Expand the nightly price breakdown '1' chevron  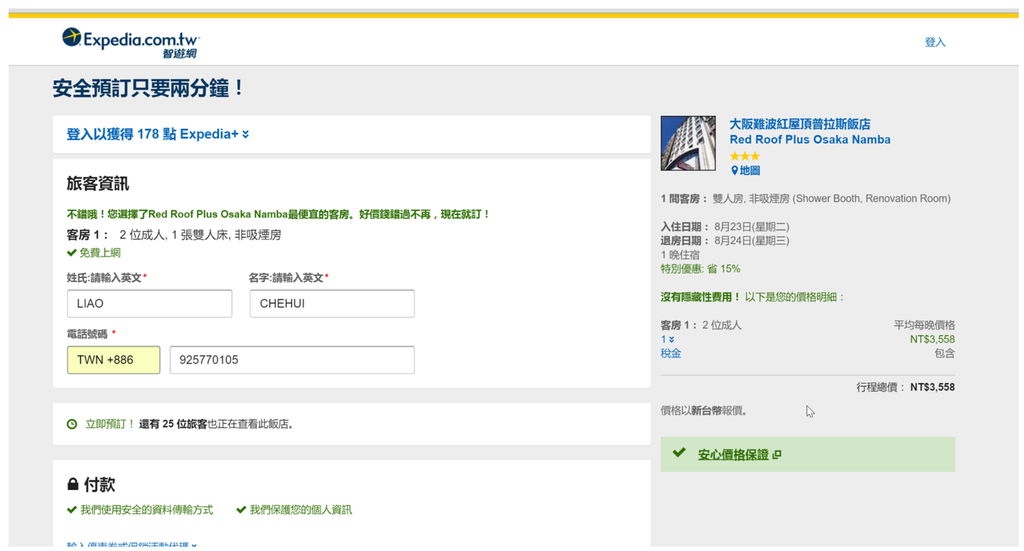pyautogui.click(x=667, y=339)
